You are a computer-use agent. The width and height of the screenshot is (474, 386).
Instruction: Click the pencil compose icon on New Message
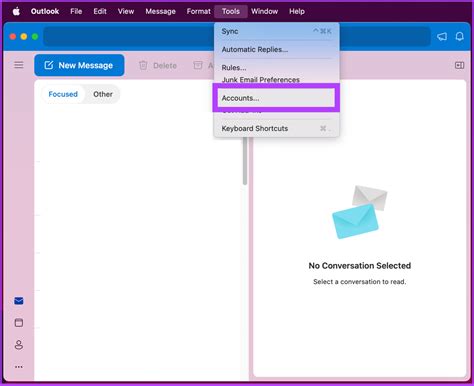coord(49,65)
